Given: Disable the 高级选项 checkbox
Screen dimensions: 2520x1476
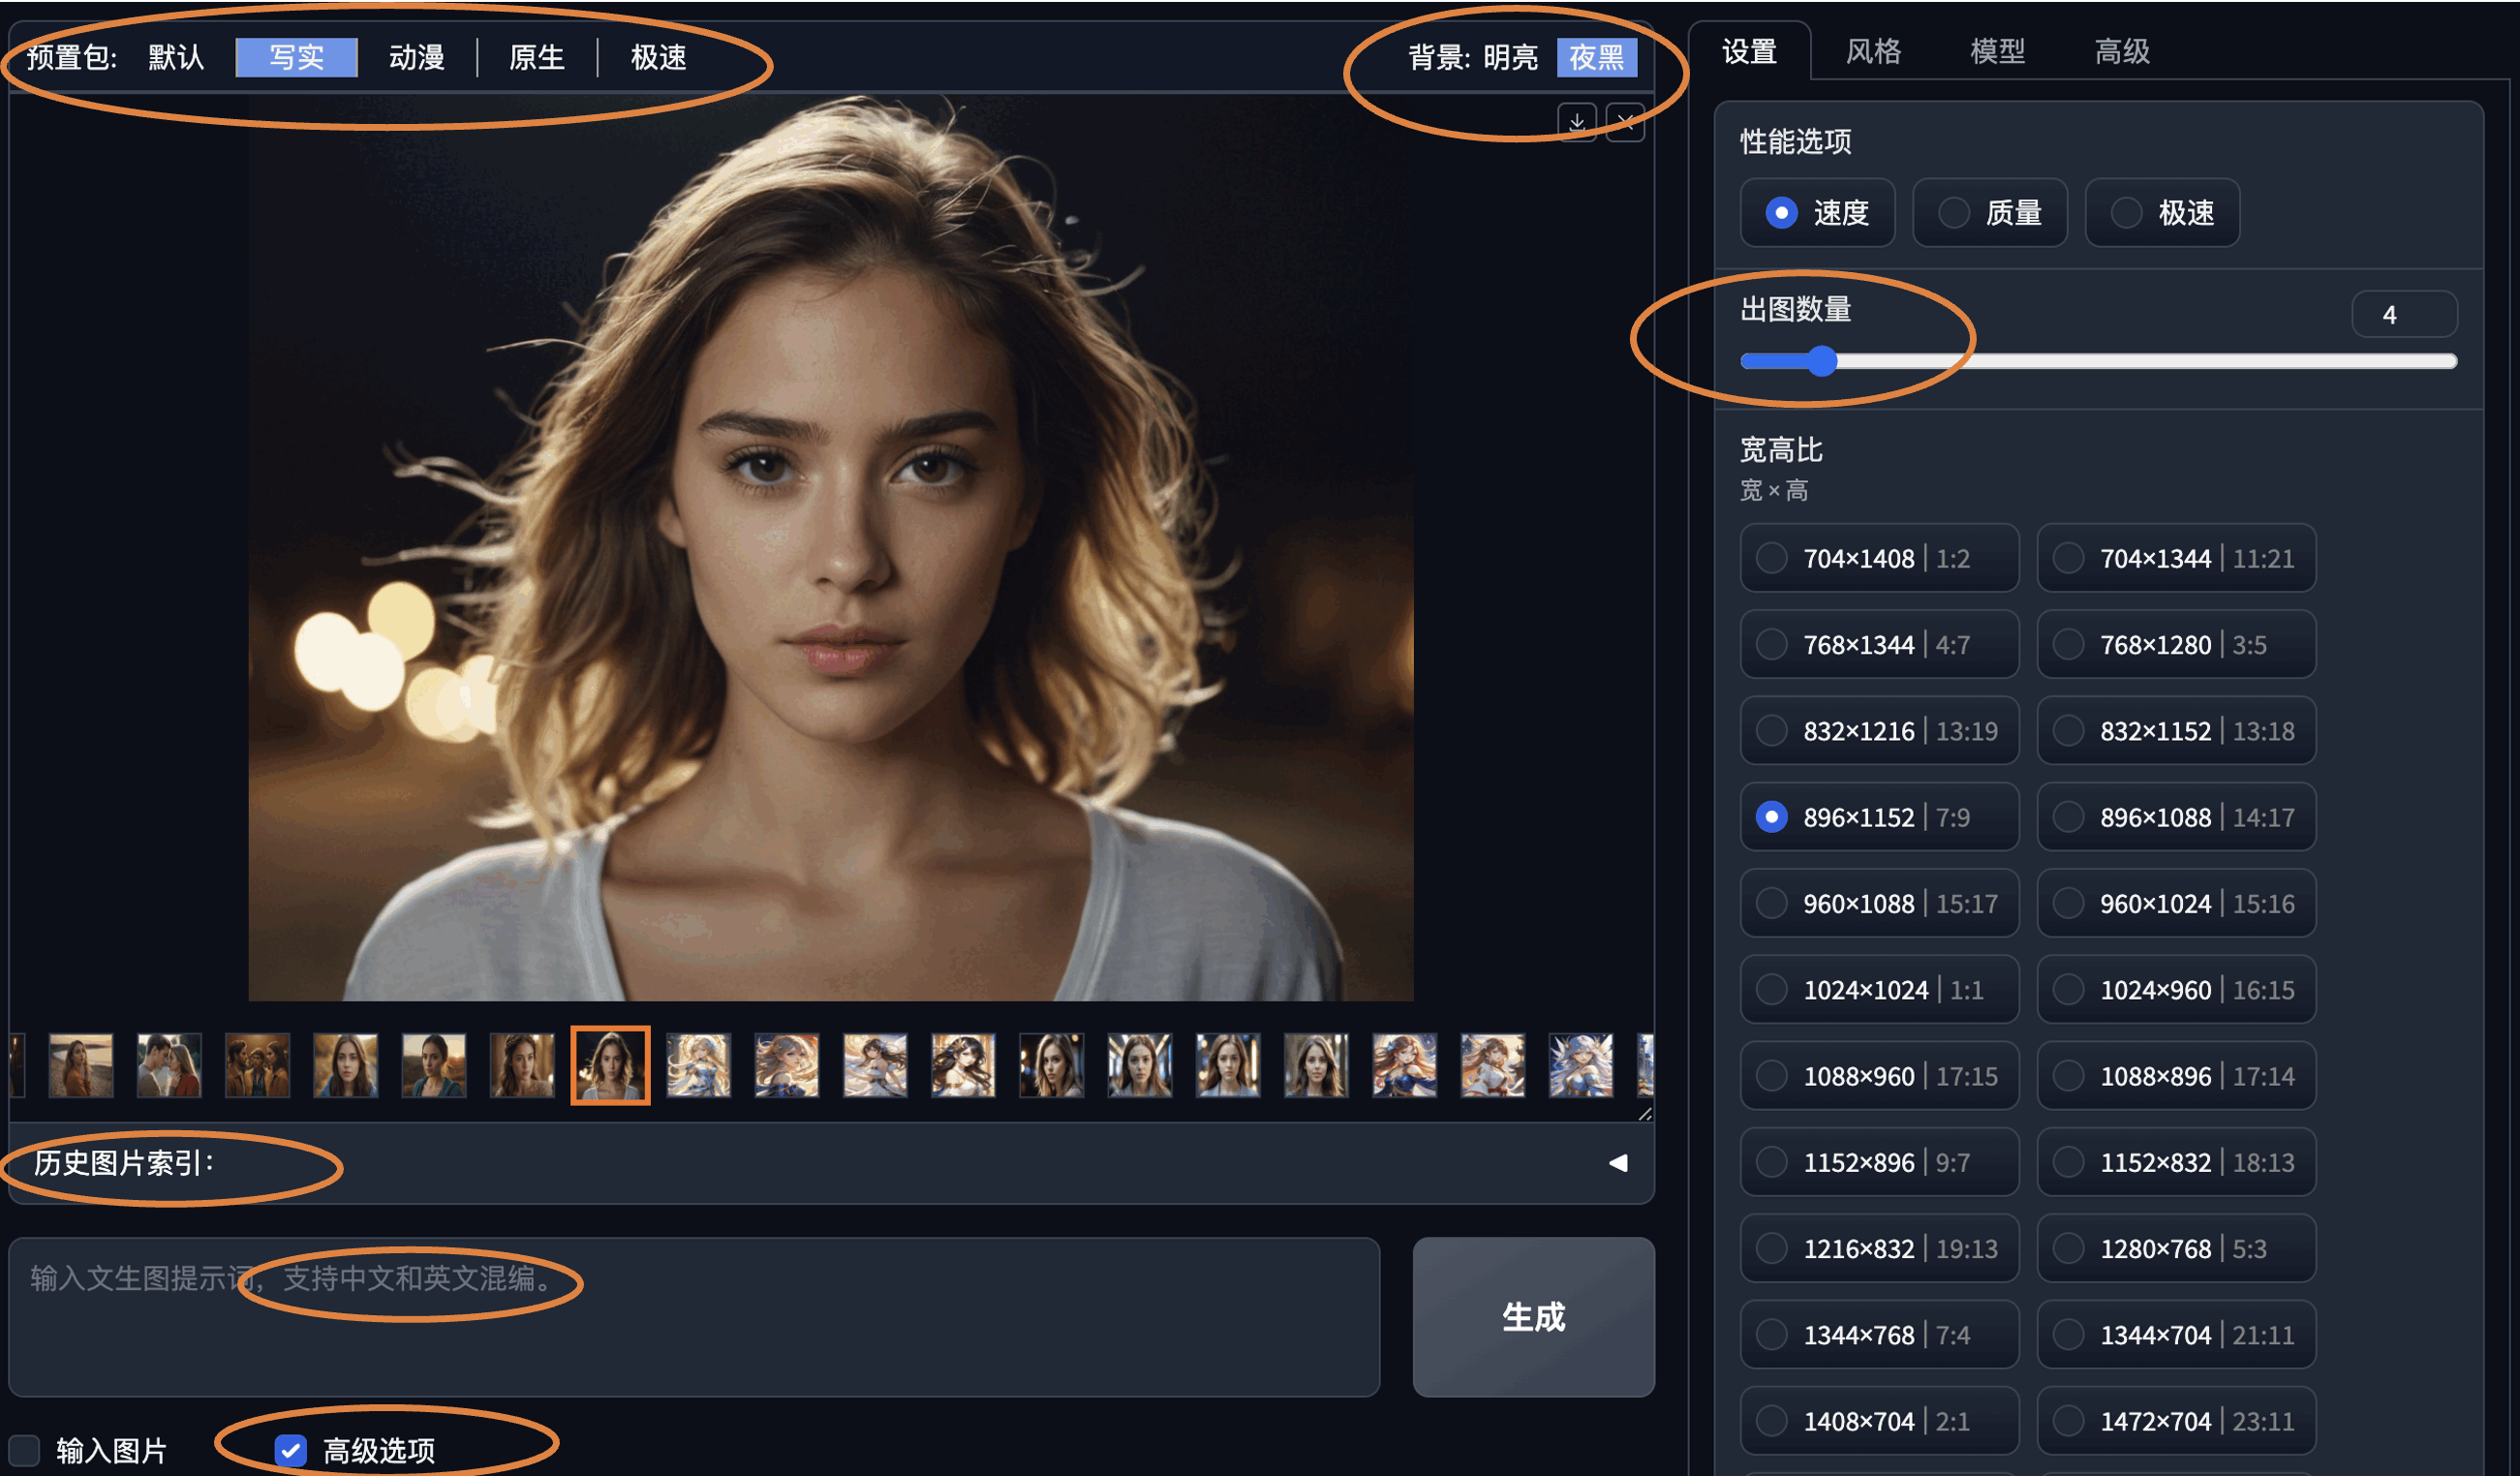Looking at the screenshot, I should point(290,1450).
